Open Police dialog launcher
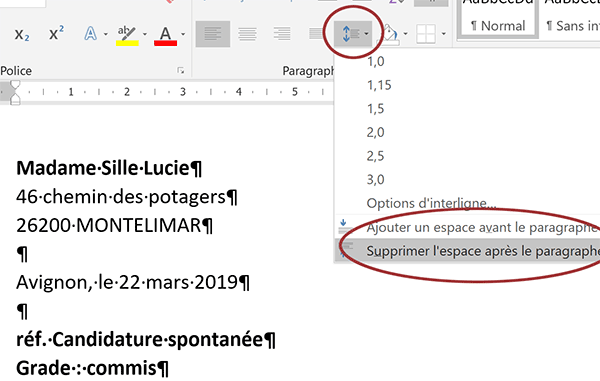 tap(181, 71)
